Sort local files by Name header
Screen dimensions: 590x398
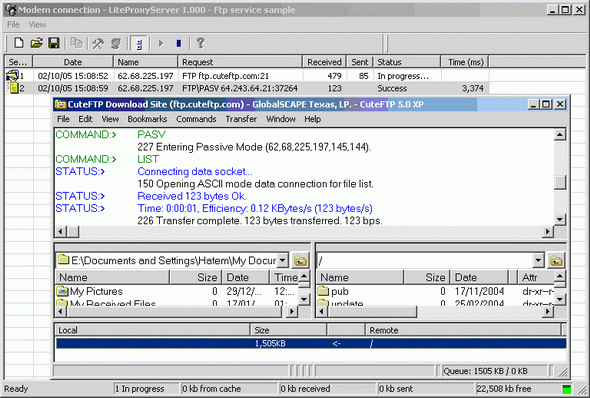tap(112, 278)
